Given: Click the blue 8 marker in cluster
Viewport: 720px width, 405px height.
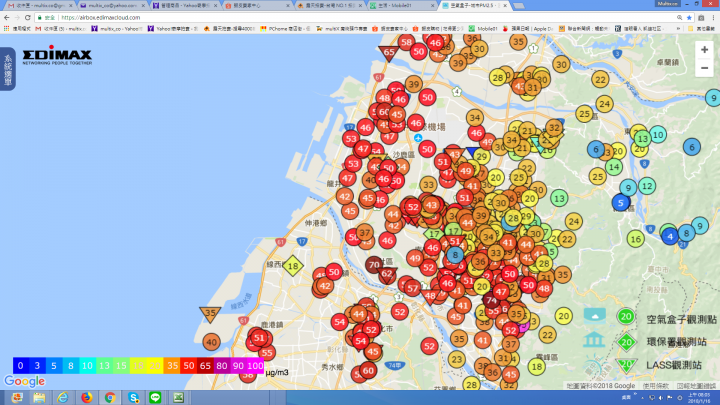Looking at the screenshot, I should coord(455,255).
